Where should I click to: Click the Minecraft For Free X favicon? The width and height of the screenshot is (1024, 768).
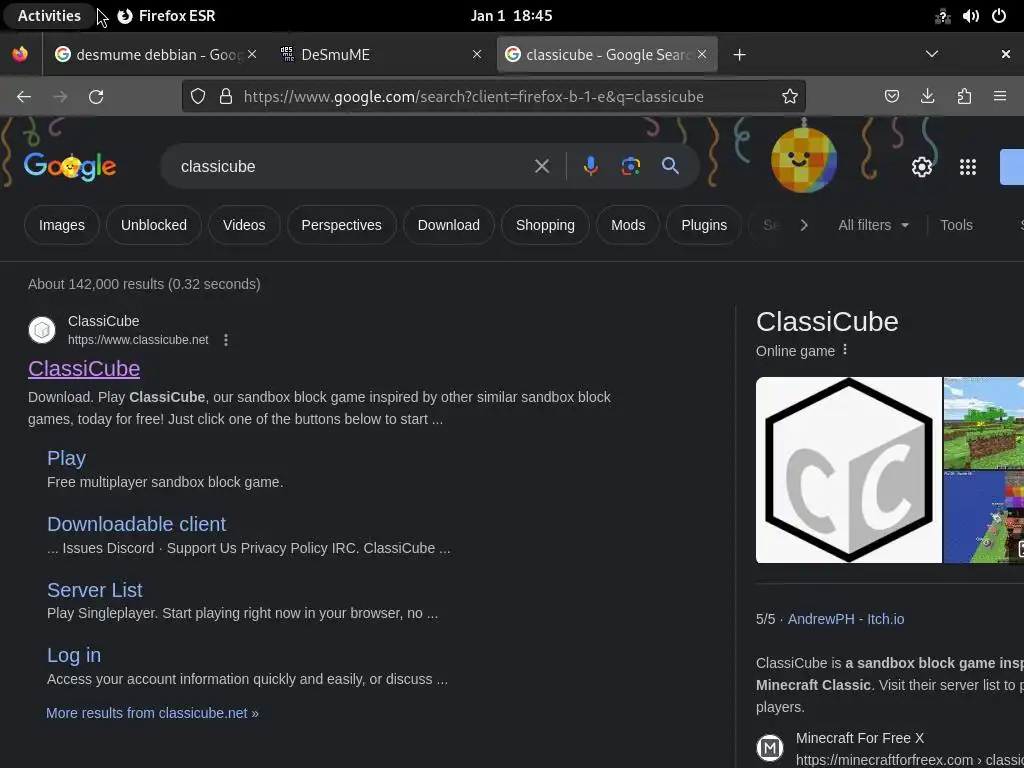tap(770, 748)
